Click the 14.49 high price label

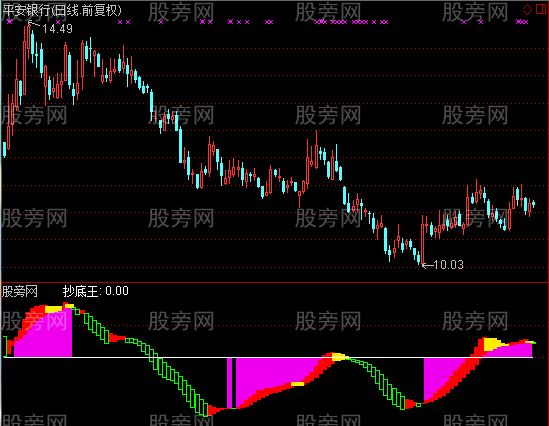pos(57,28)
